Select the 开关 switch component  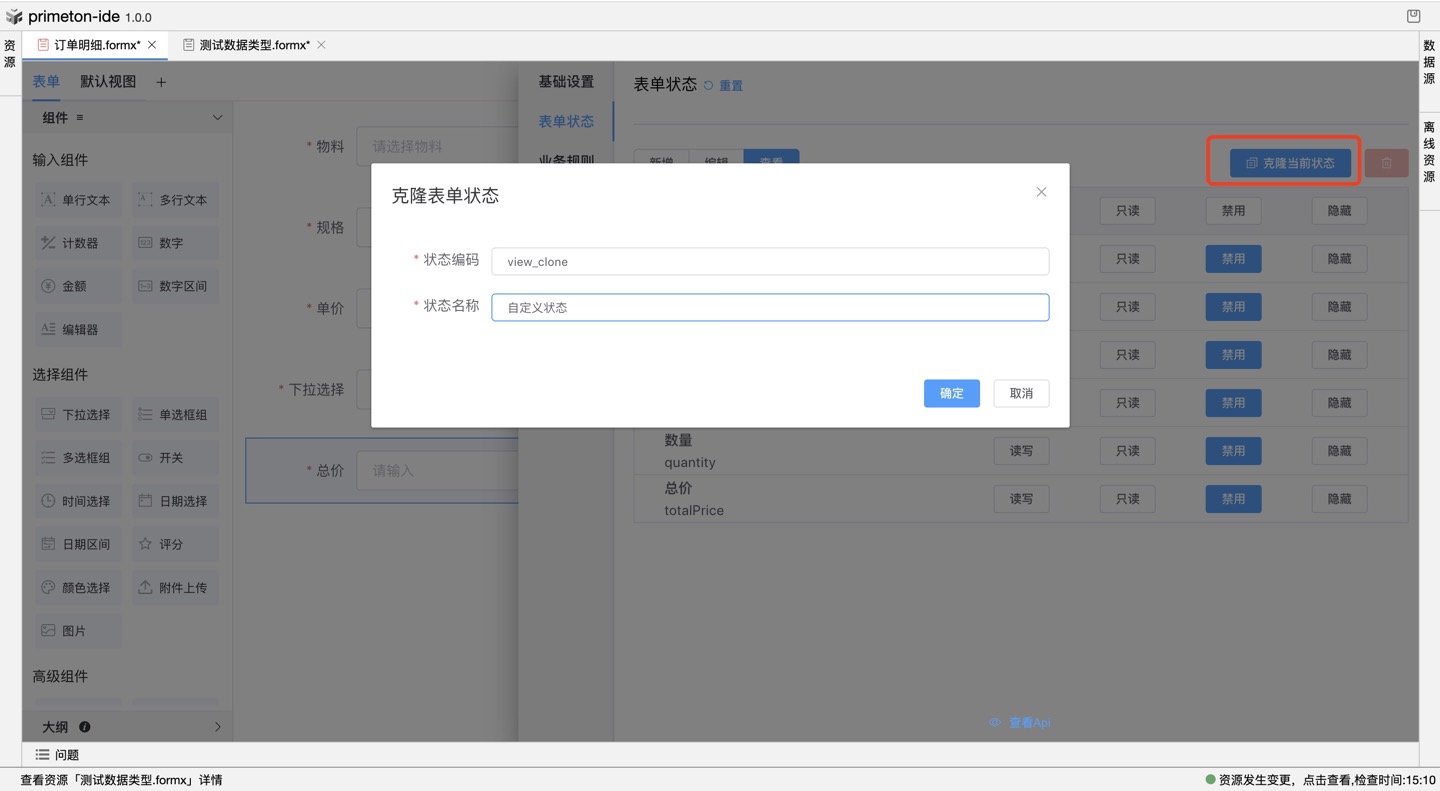146,458
